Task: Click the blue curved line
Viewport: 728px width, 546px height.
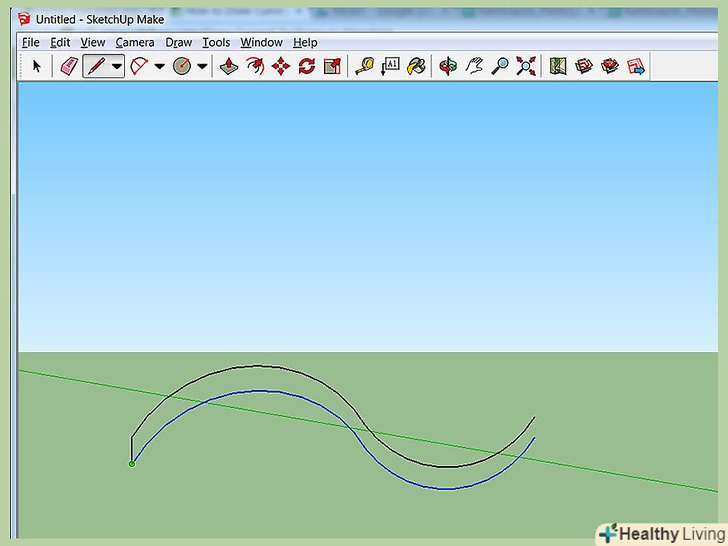Action: coord(260,391)
